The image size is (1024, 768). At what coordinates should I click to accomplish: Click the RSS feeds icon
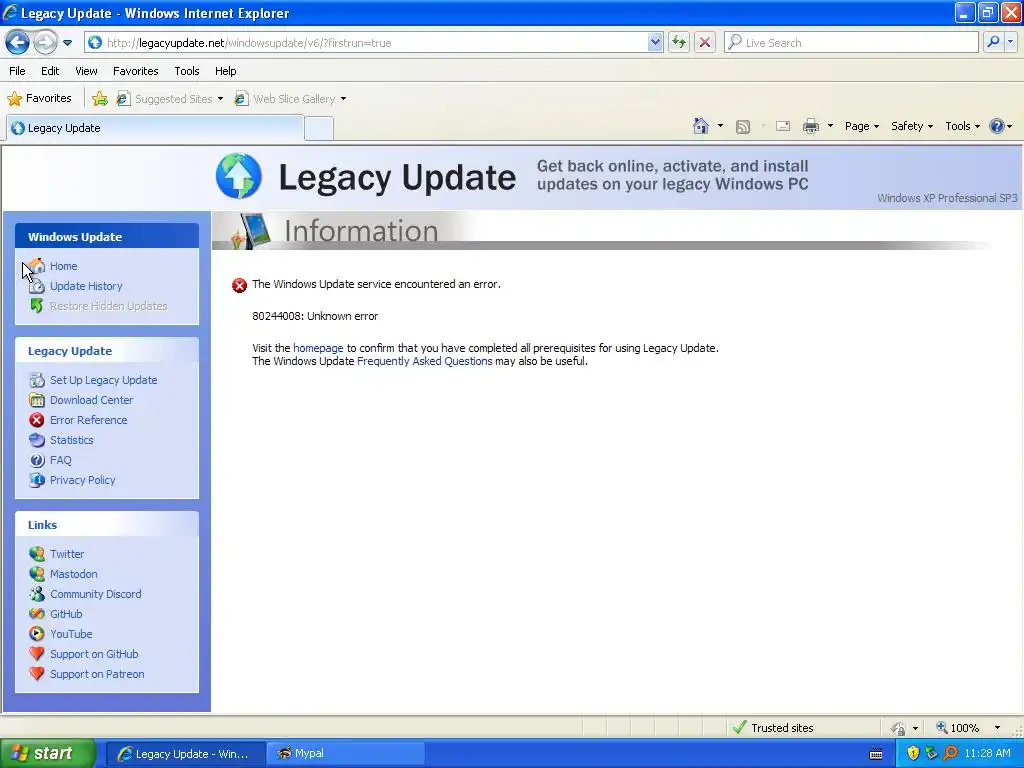point(743,127)
